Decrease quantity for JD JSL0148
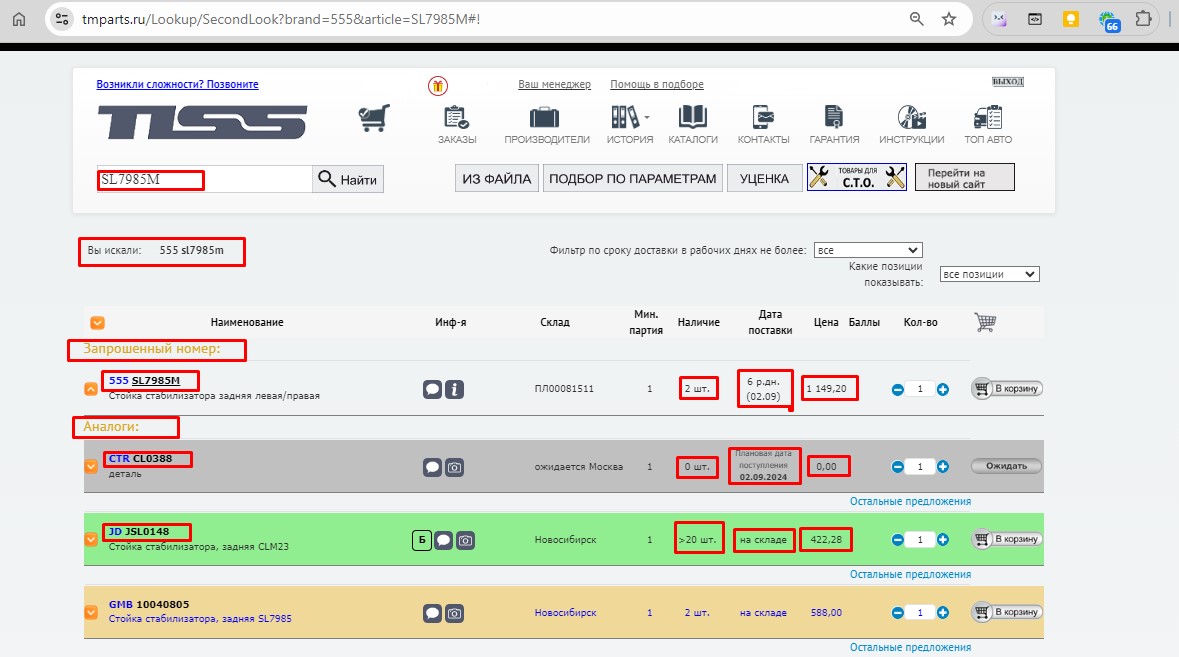This screenshot has height=657, width=1179. point(897,540)
